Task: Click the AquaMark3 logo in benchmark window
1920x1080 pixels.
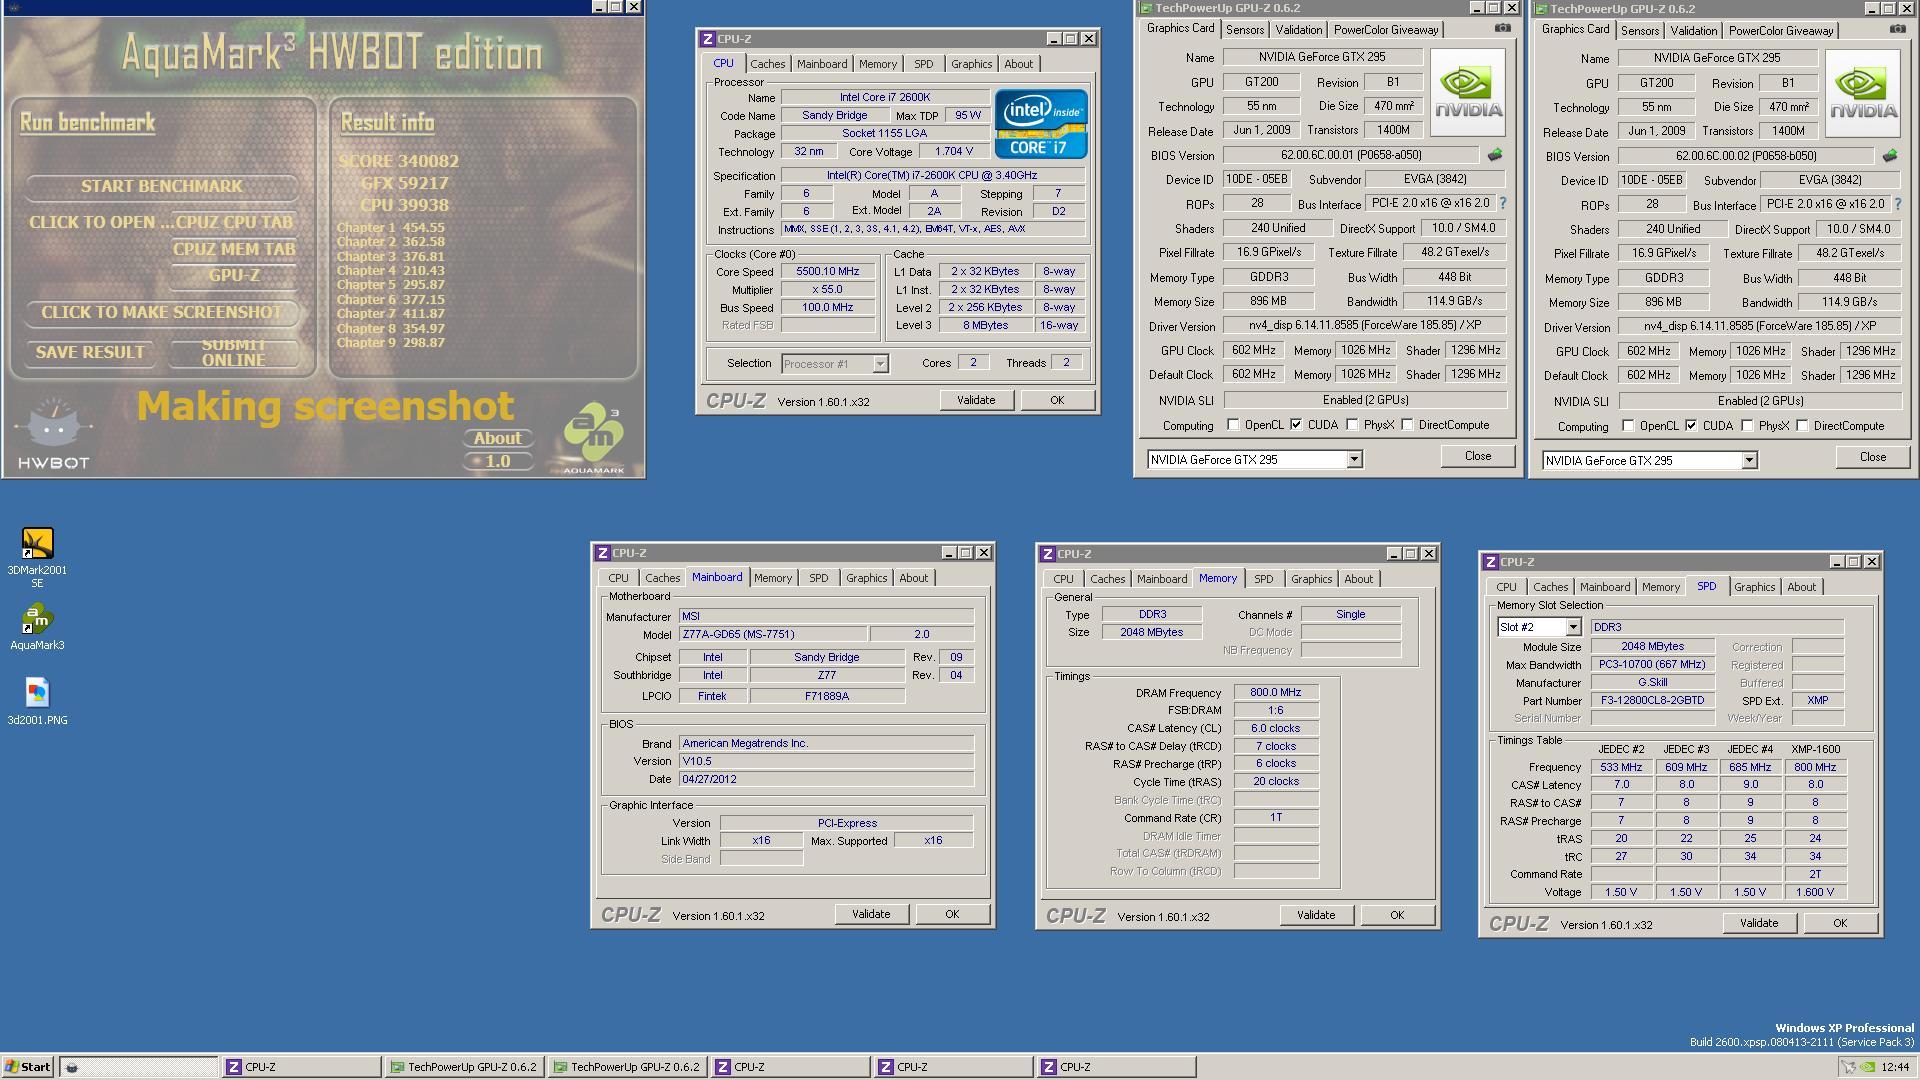Action: (594, 438)
